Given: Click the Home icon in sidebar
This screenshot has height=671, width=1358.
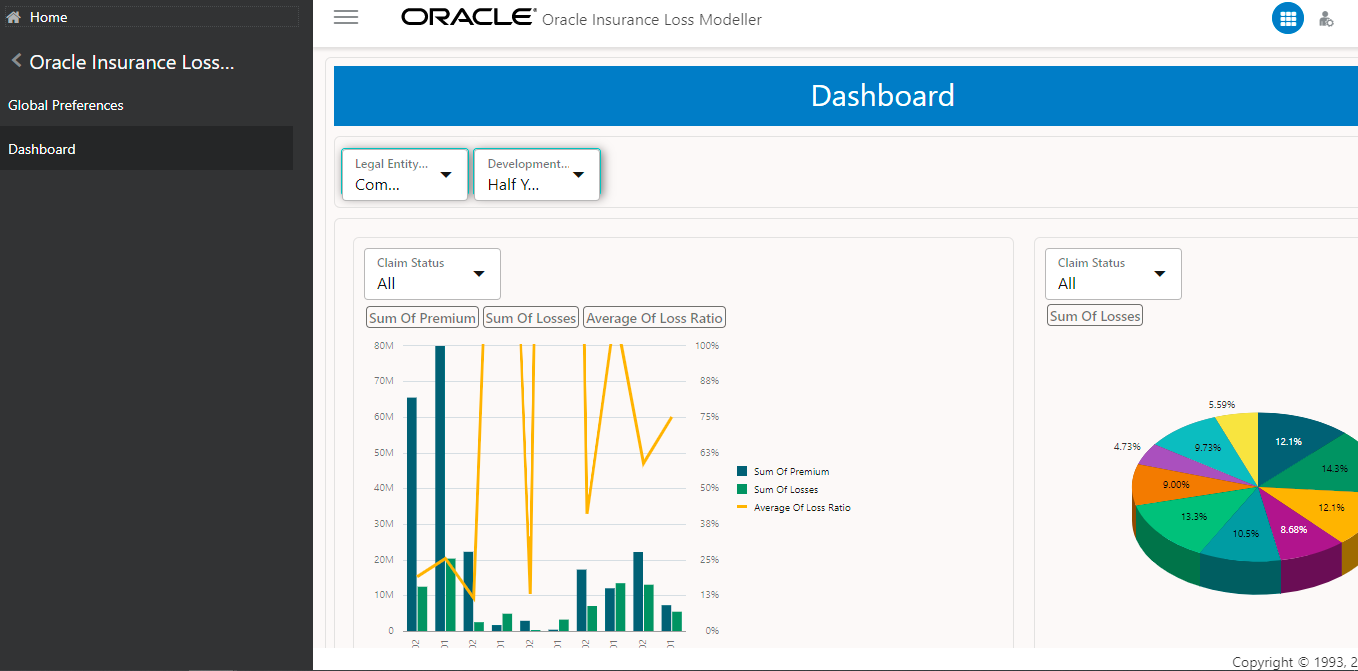Looking at the screenshot, I should click(14, 17).
